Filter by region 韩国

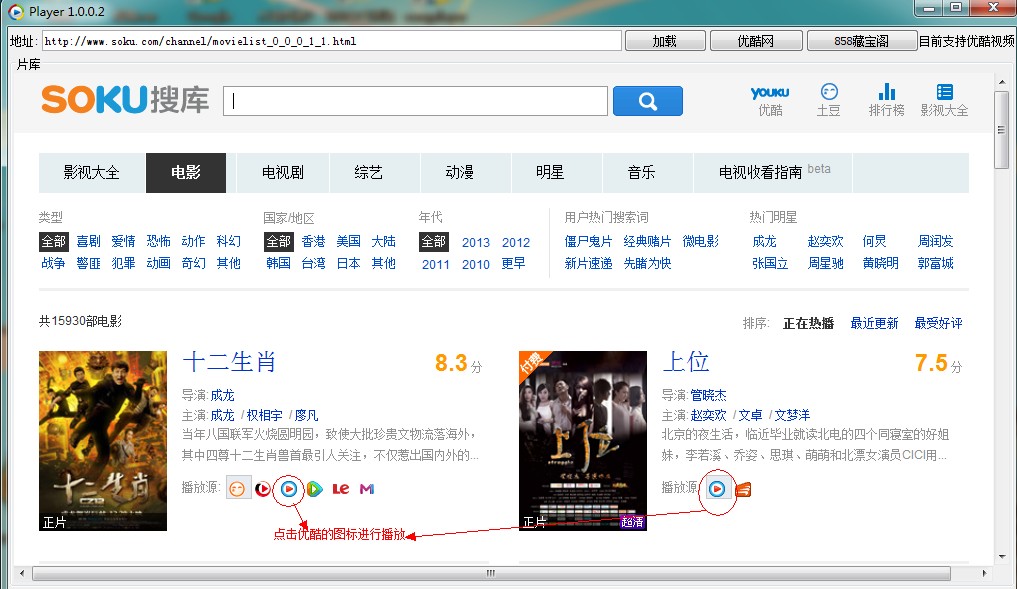pyautogui.click(x=278, y=263)
